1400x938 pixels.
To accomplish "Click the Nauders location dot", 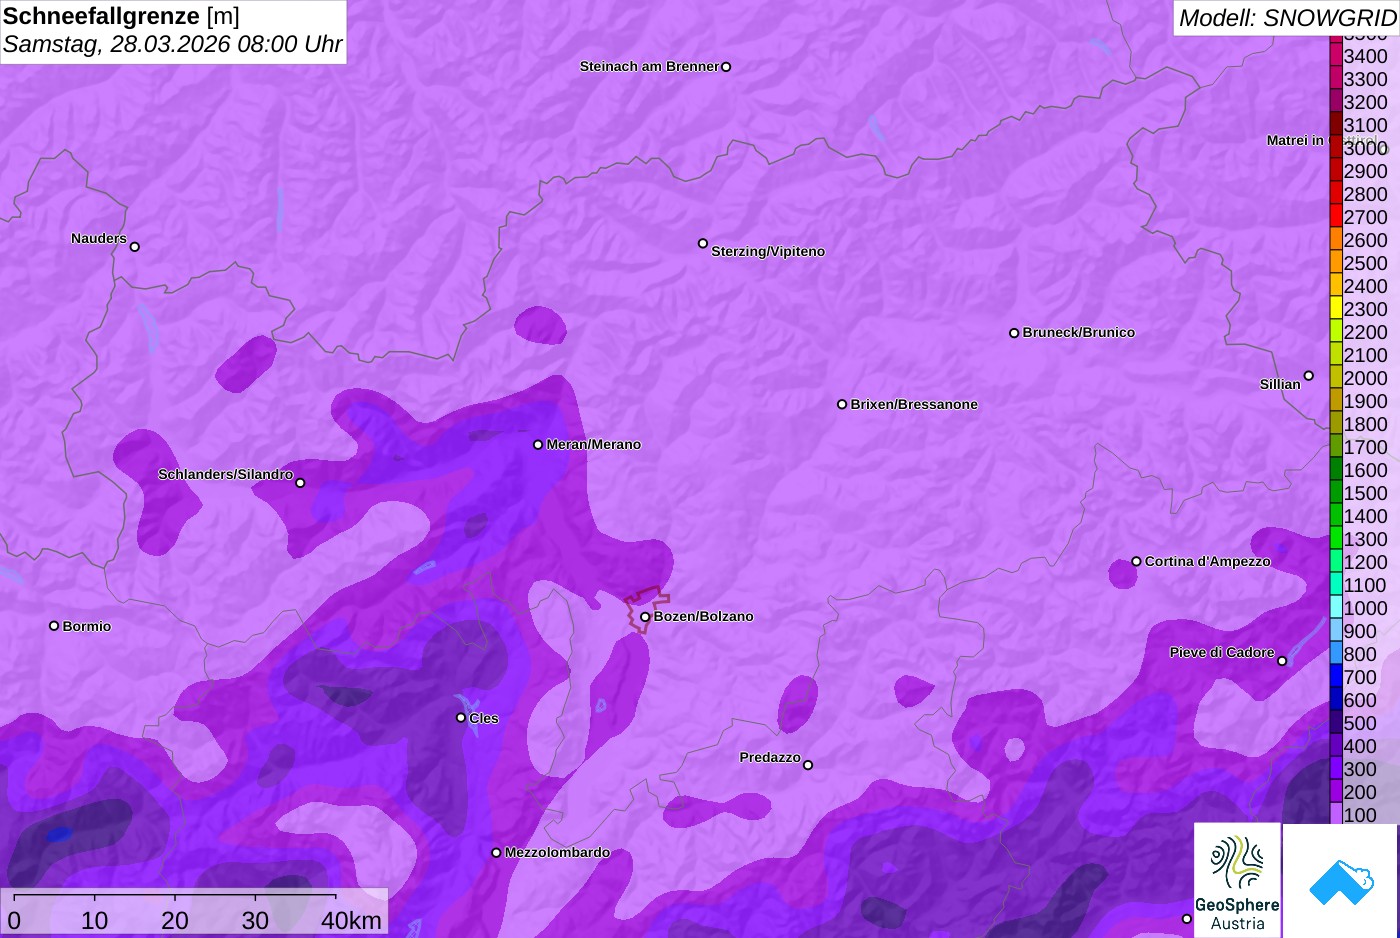I will [135, 247].
